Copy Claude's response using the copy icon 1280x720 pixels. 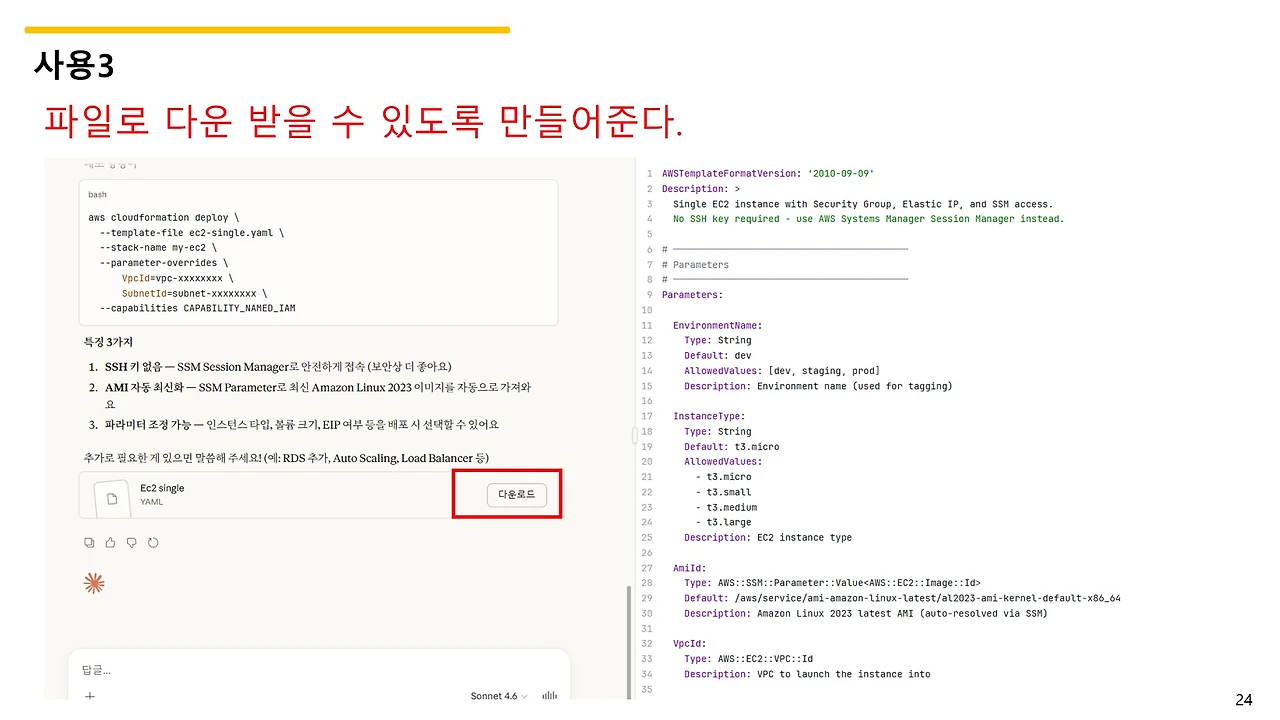tap(89, 542)
